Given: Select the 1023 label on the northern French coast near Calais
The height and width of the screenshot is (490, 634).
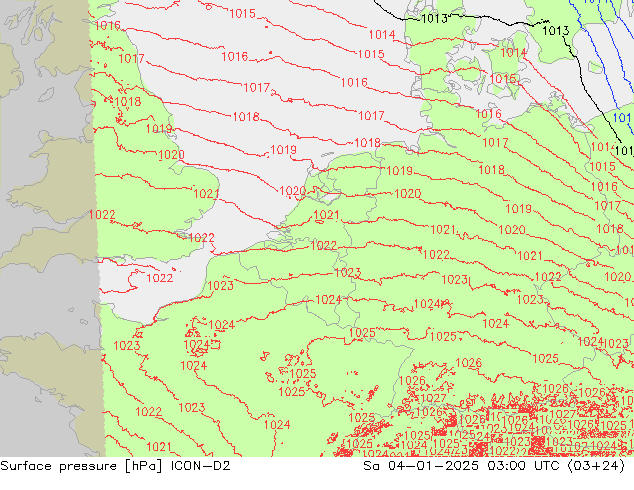Looking at the screenshot, I should click(220, 285).
